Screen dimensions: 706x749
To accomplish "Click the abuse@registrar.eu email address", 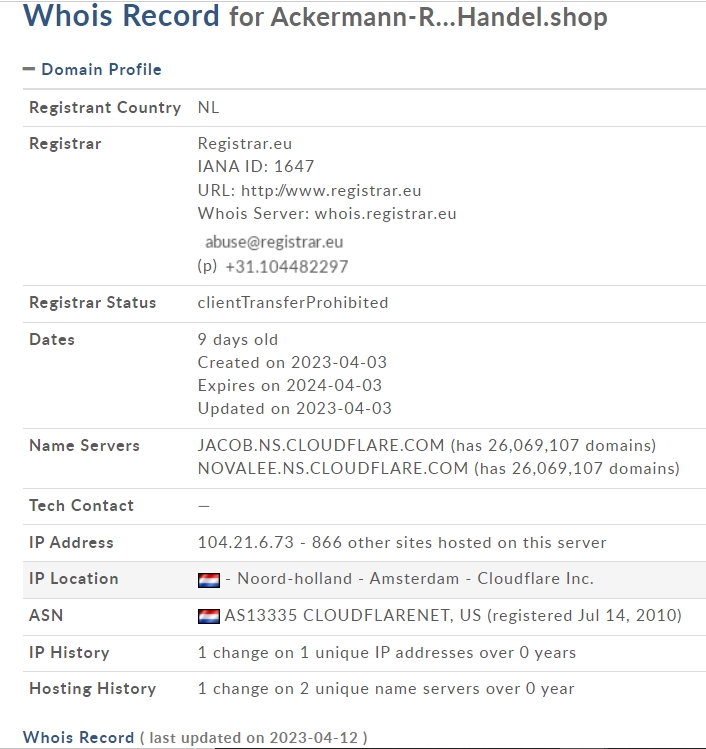I will pyautogui.click(x=274, y=242).
